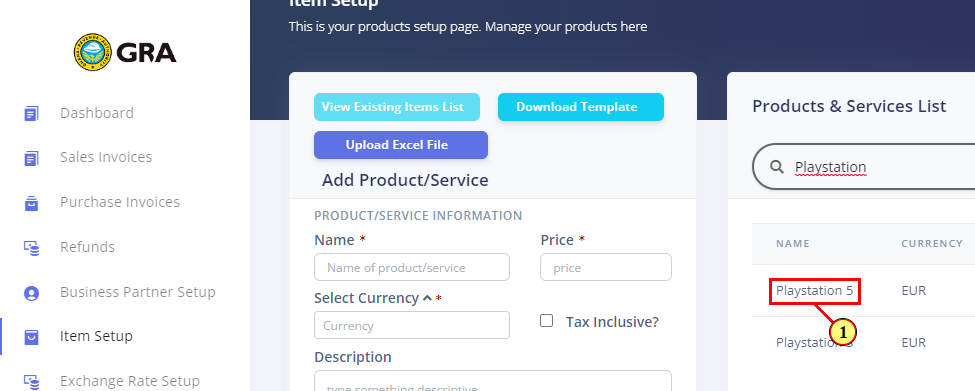Focus the product Name input field
The height and width of the screenshot is (391, 975).
click(412, 267)
